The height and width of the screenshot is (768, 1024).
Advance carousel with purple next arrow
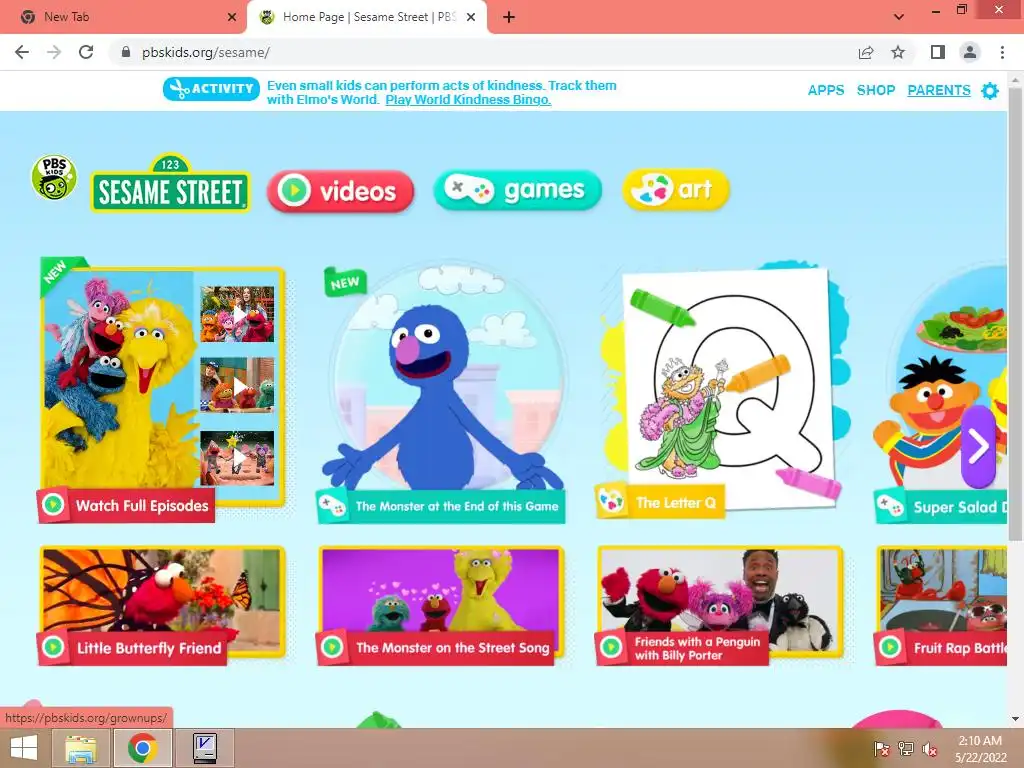click(978, 447)
